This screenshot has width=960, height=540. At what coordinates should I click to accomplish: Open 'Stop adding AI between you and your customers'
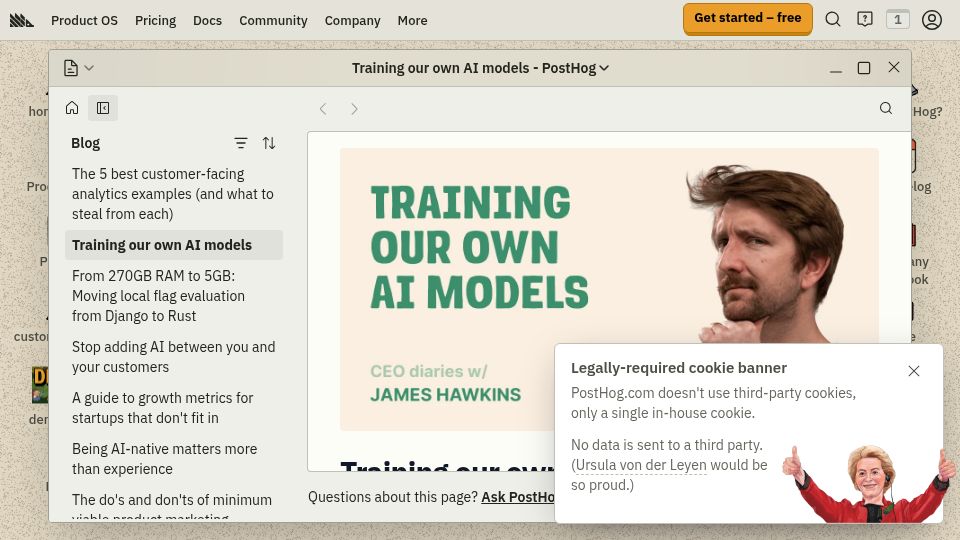[x=173, y=357]
